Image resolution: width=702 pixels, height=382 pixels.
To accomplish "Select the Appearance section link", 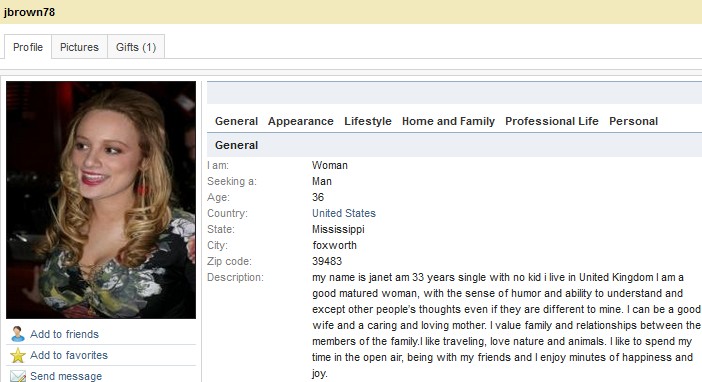I will (301, 121).
